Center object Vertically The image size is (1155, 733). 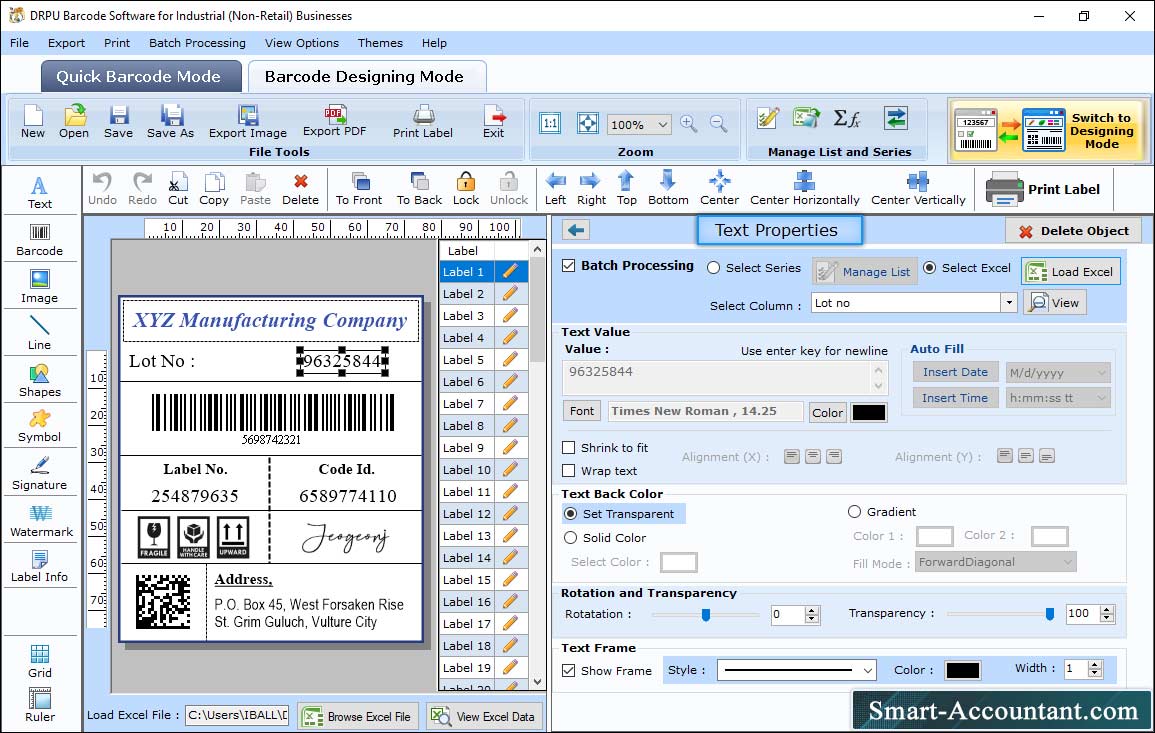[918, 189]
